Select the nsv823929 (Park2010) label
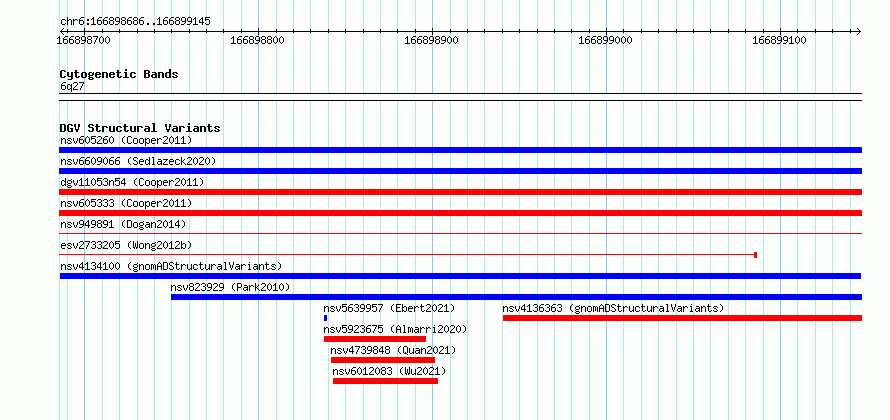Viewport: 890px width, 420px height. point(230,287)
